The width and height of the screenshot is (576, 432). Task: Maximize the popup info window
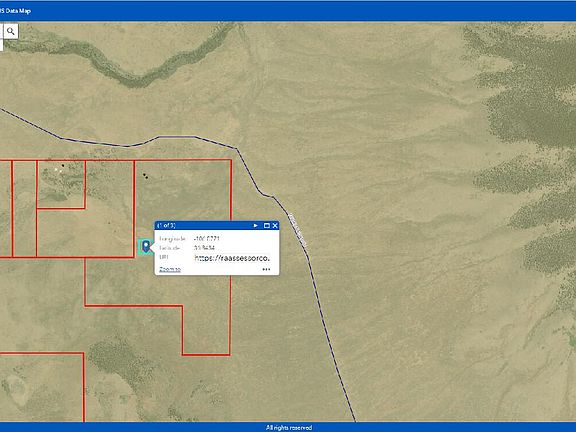(x=267, y=226)
